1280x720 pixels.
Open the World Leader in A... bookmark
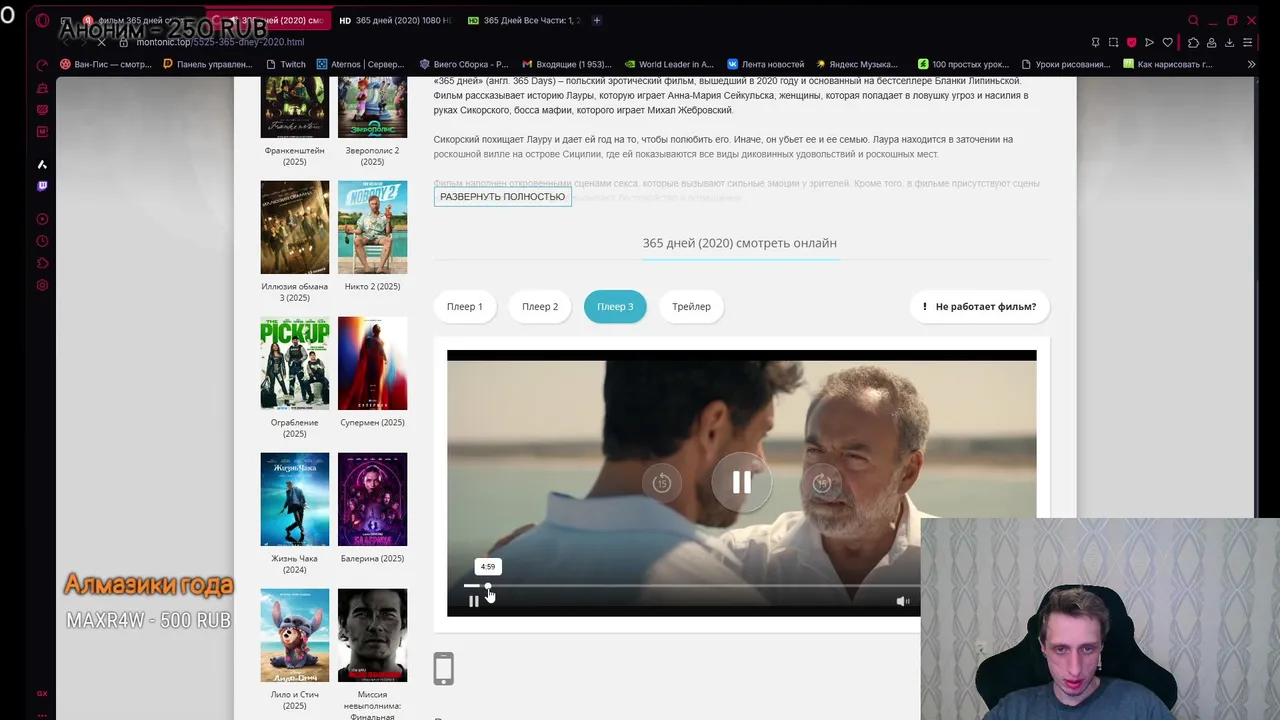pyautogui.click(x=668, y=64)
